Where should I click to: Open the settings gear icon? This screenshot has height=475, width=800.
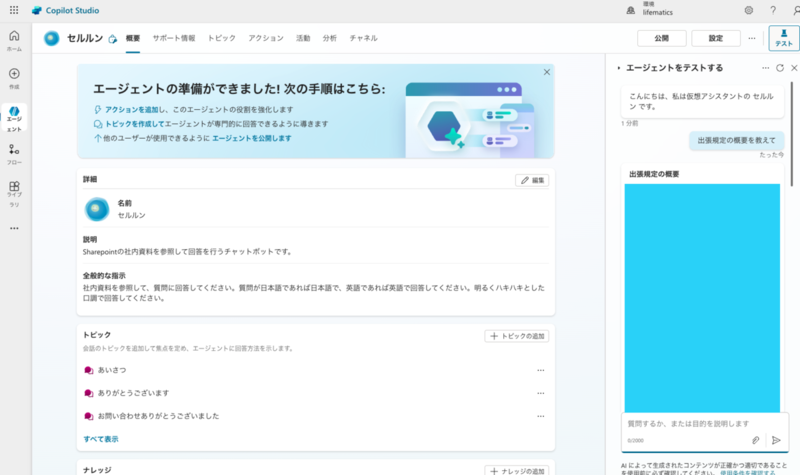(x=748, y=10)
